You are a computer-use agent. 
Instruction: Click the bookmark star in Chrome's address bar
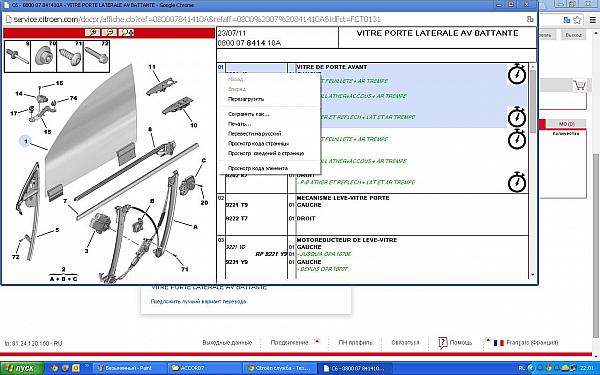click(577, 20)
